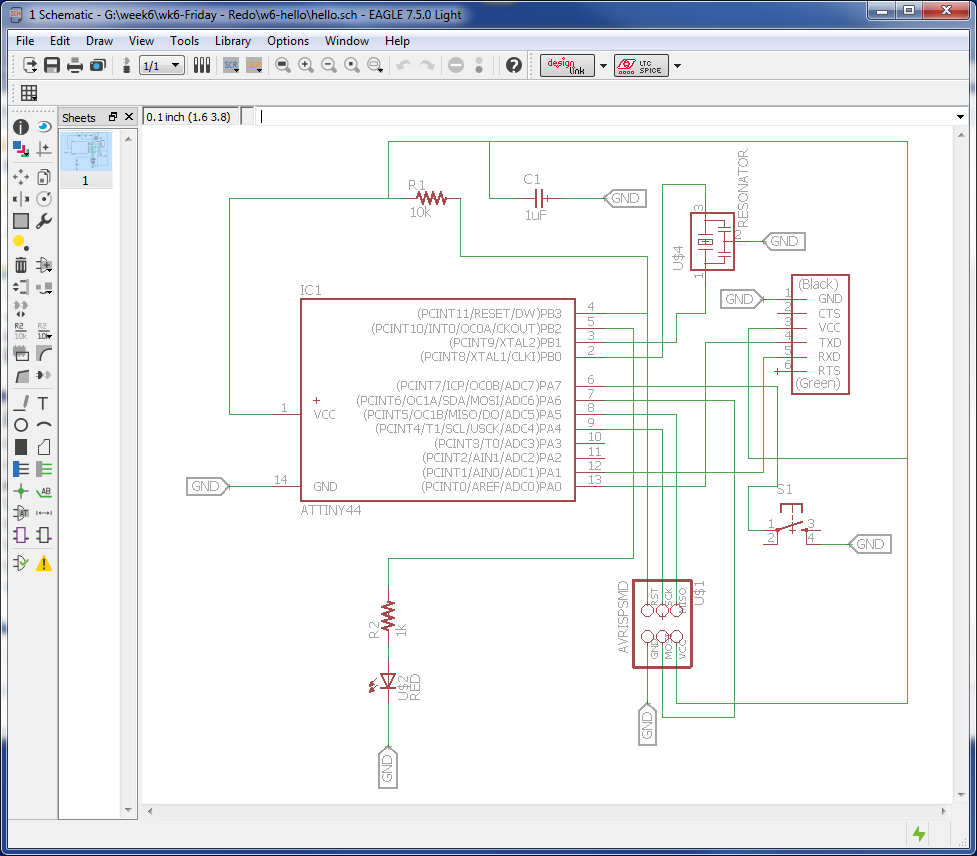This screenshot has height=856, width=977.
Task: Select the Paste tool with yellow dot
Action: click(x=21, y=243)
